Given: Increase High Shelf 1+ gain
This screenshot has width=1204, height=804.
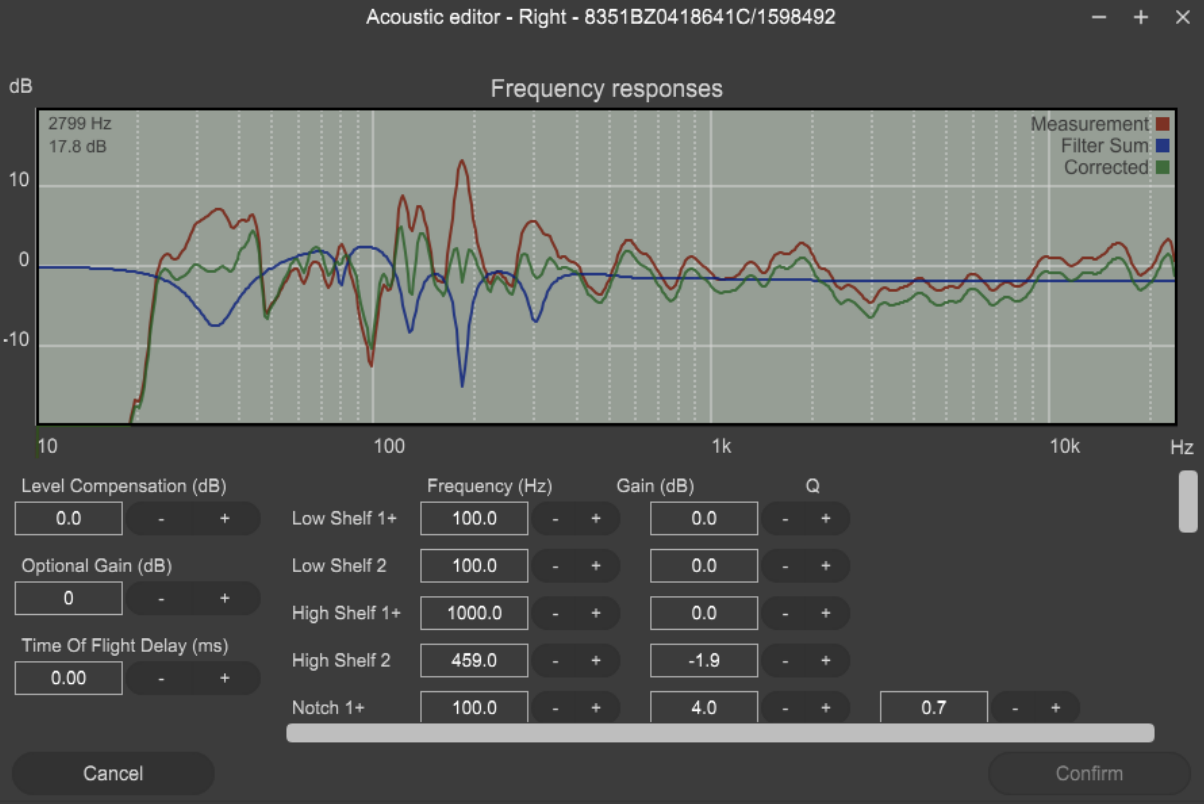Looking at the screenshot, I should click(x=826, y=613).
